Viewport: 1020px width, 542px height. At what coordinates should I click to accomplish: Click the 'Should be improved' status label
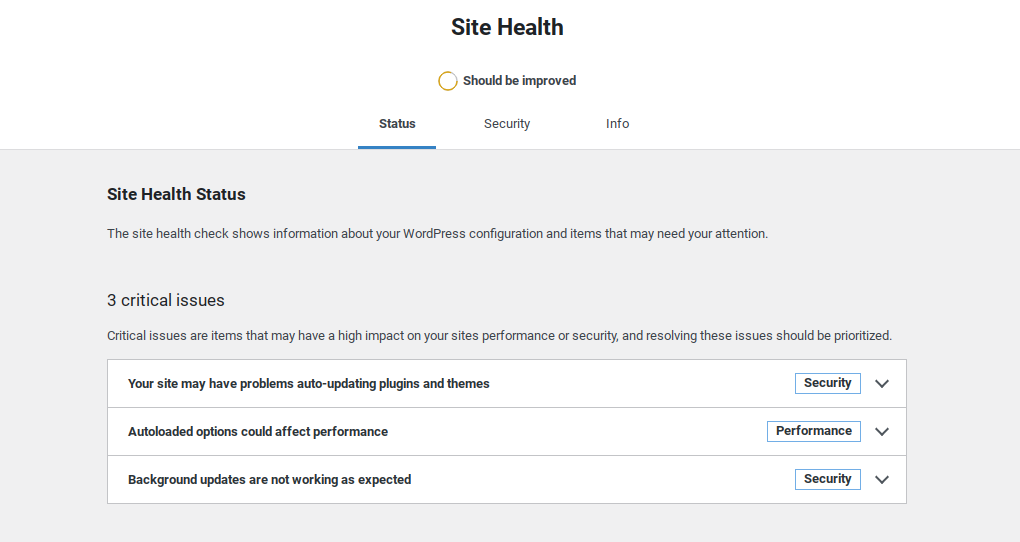coord(519,81)
